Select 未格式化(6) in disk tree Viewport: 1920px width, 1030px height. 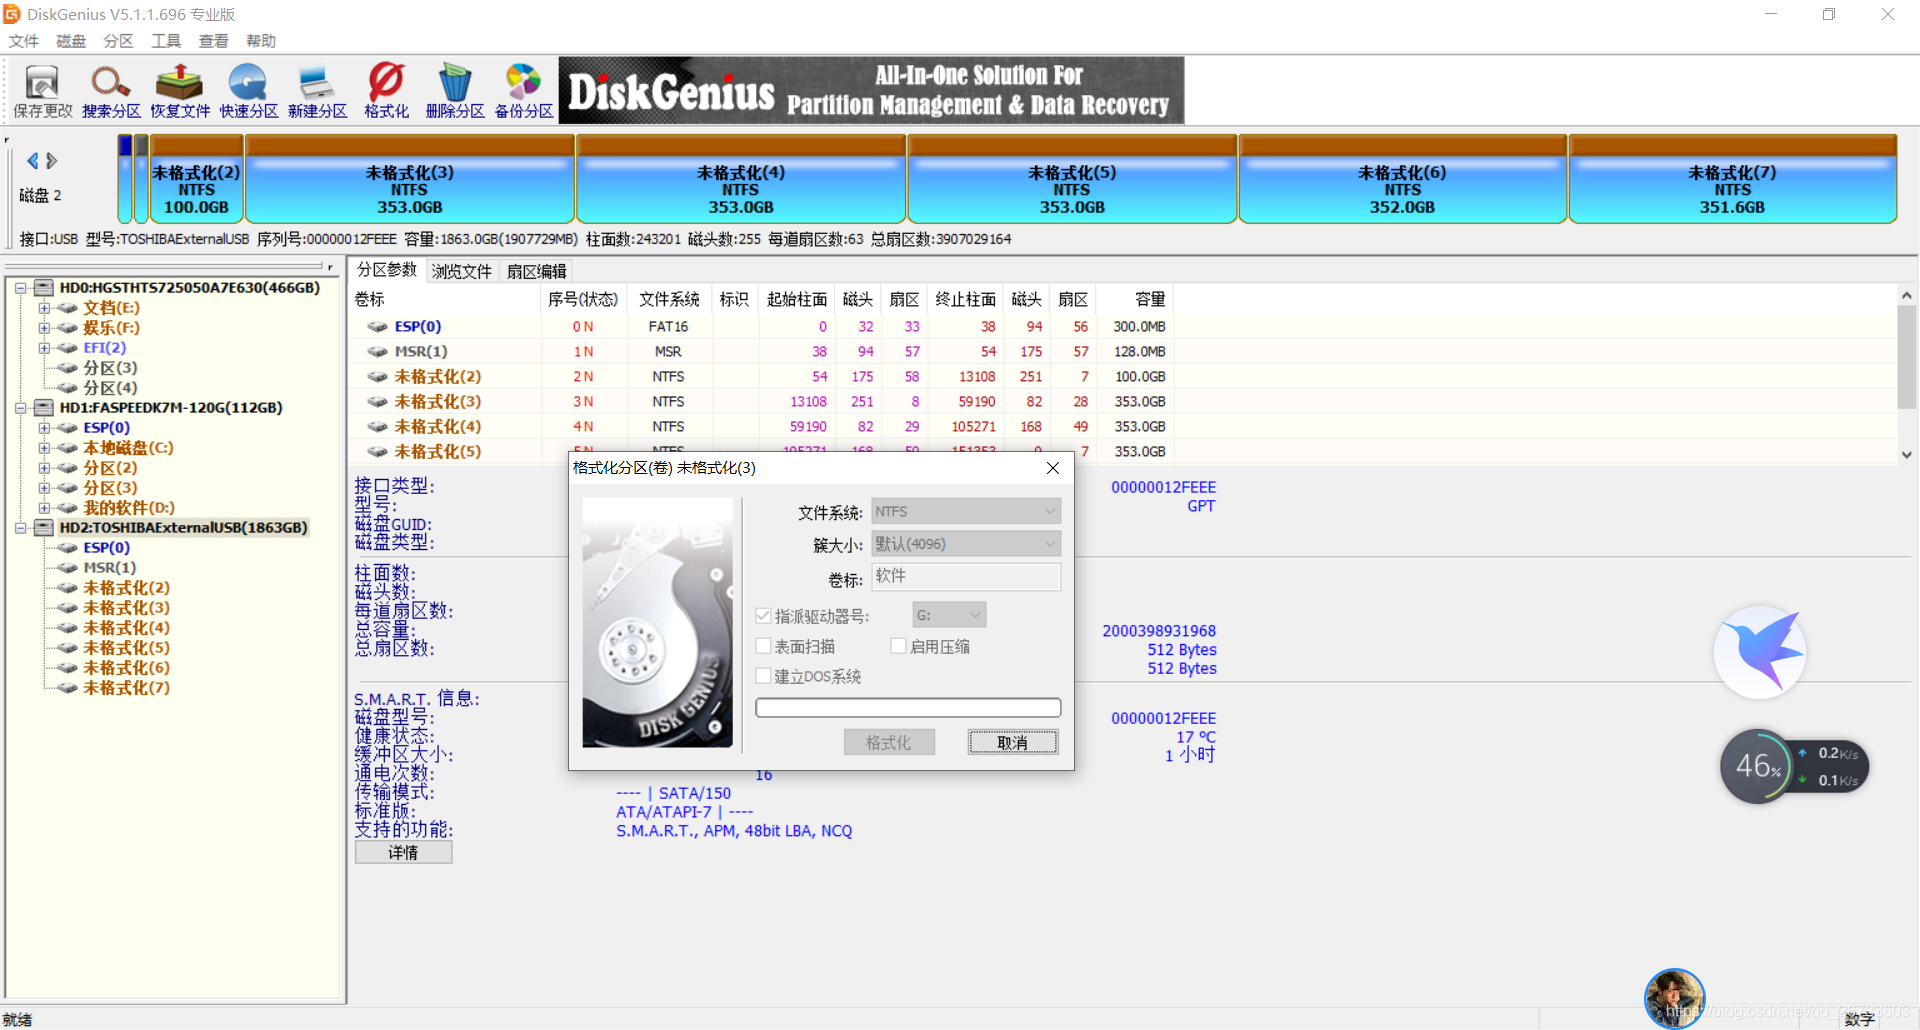(126, 668)
